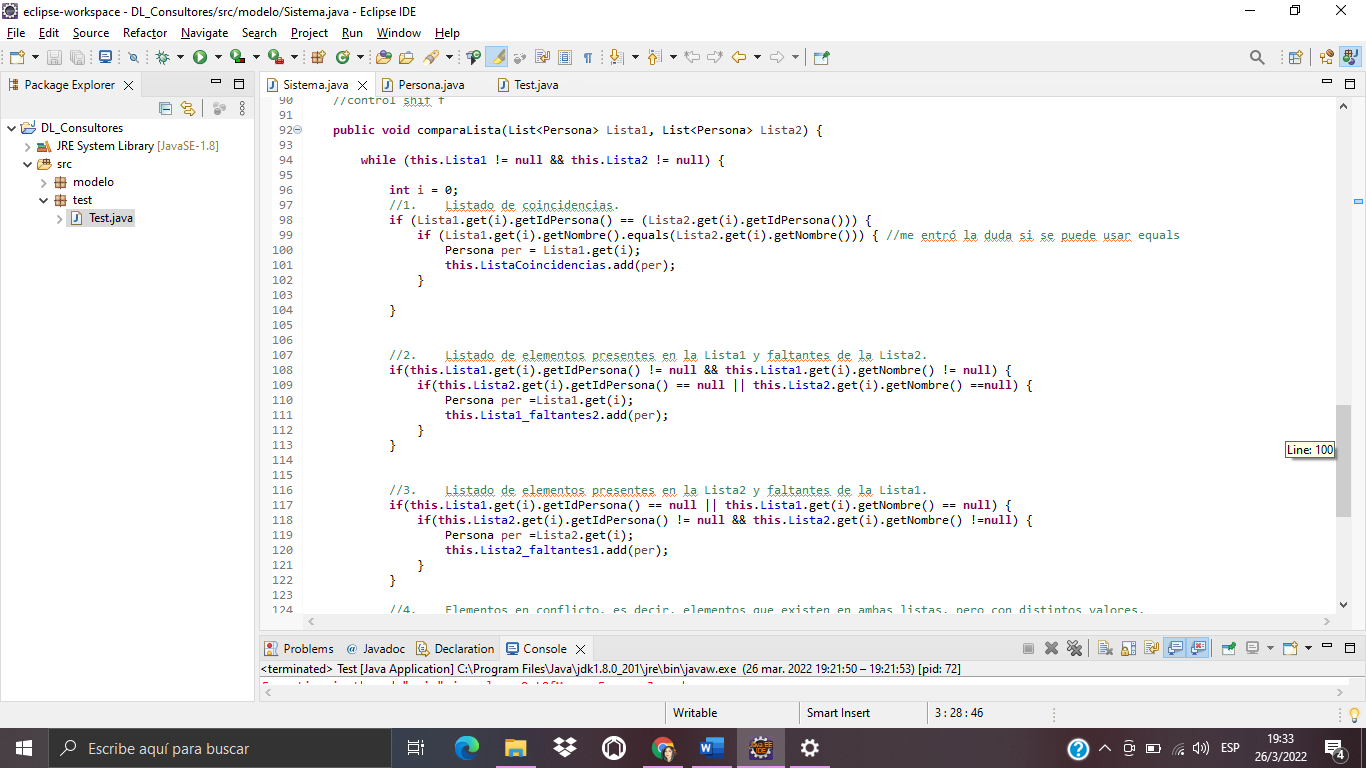Toggle Word Wrap toolbar icon
Viewport: 1366px width, 768px height.
542,57
